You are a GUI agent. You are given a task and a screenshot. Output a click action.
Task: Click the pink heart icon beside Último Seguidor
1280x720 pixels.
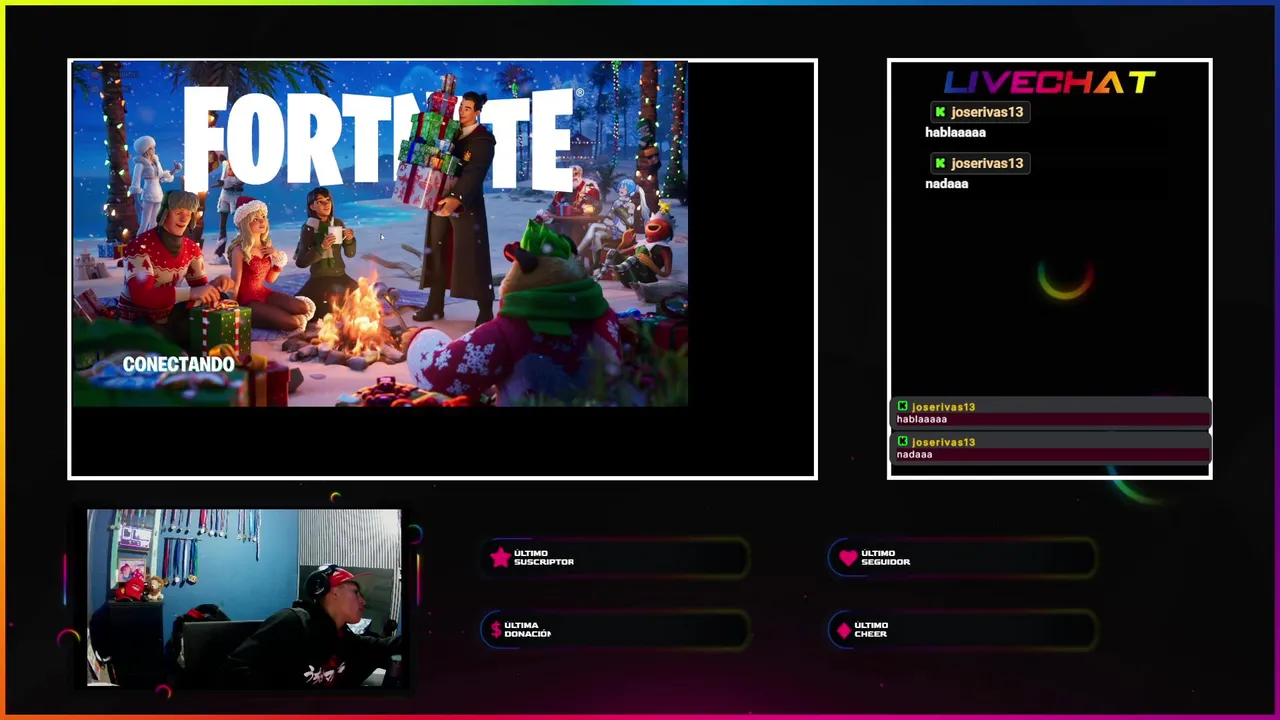848,558
